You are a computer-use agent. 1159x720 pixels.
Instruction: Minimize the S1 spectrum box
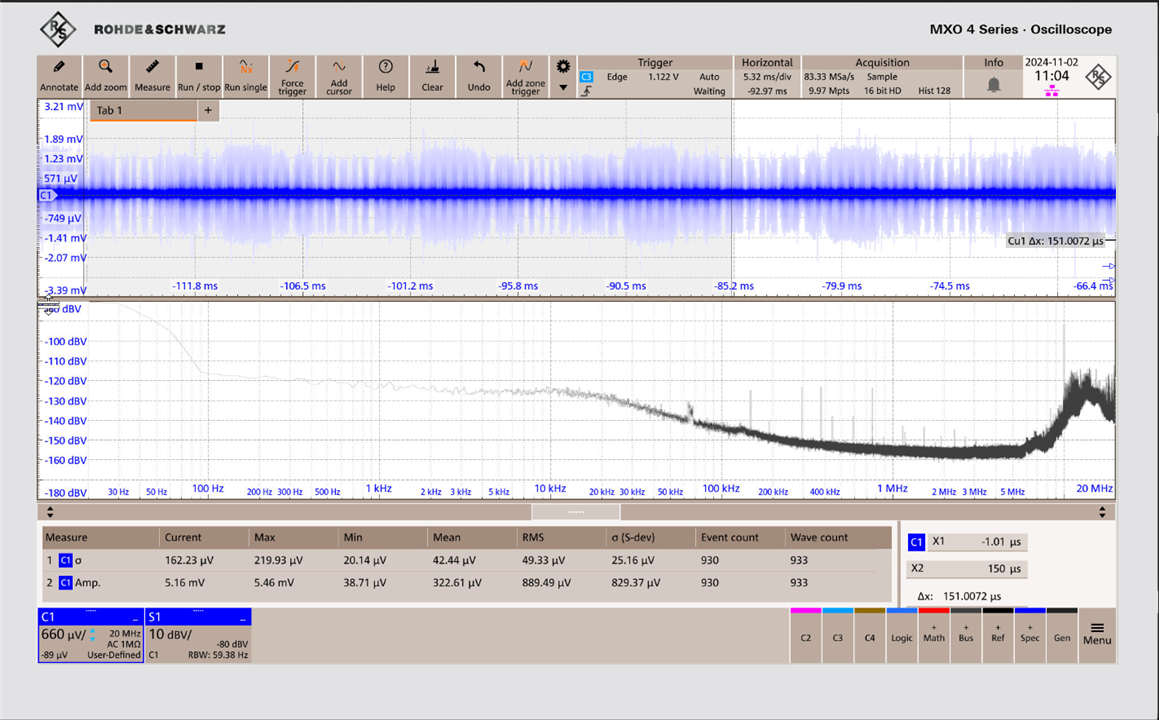pos(243,617)
